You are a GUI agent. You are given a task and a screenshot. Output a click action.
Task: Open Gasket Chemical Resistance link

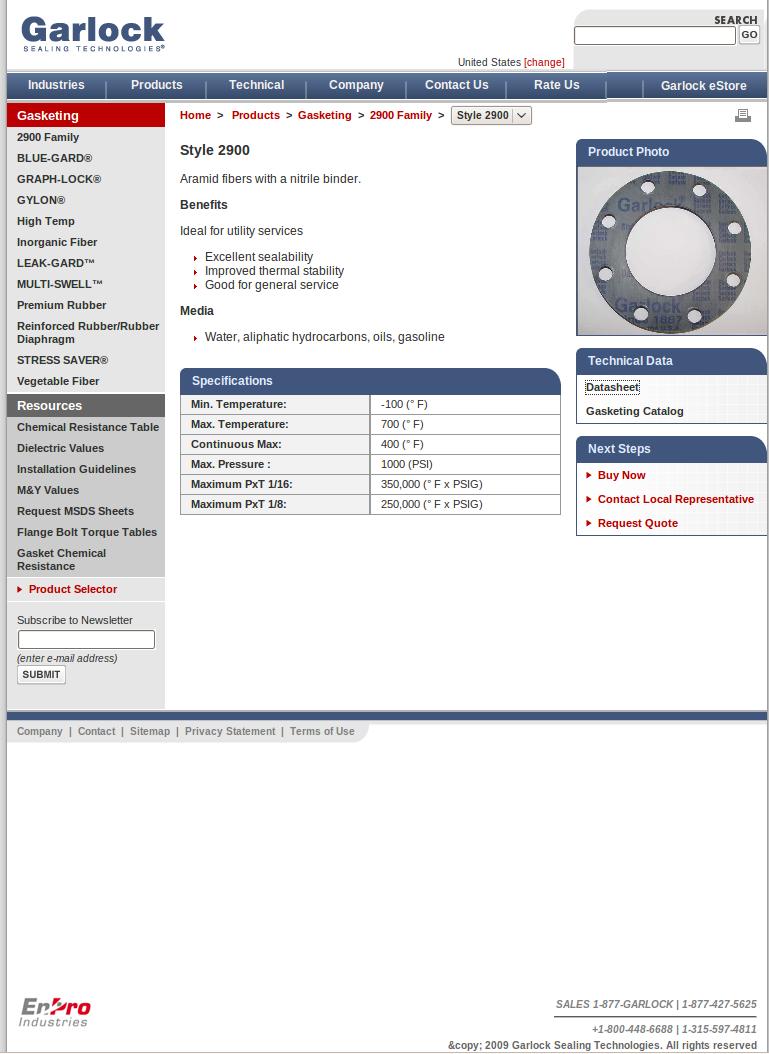coord(61,559)
